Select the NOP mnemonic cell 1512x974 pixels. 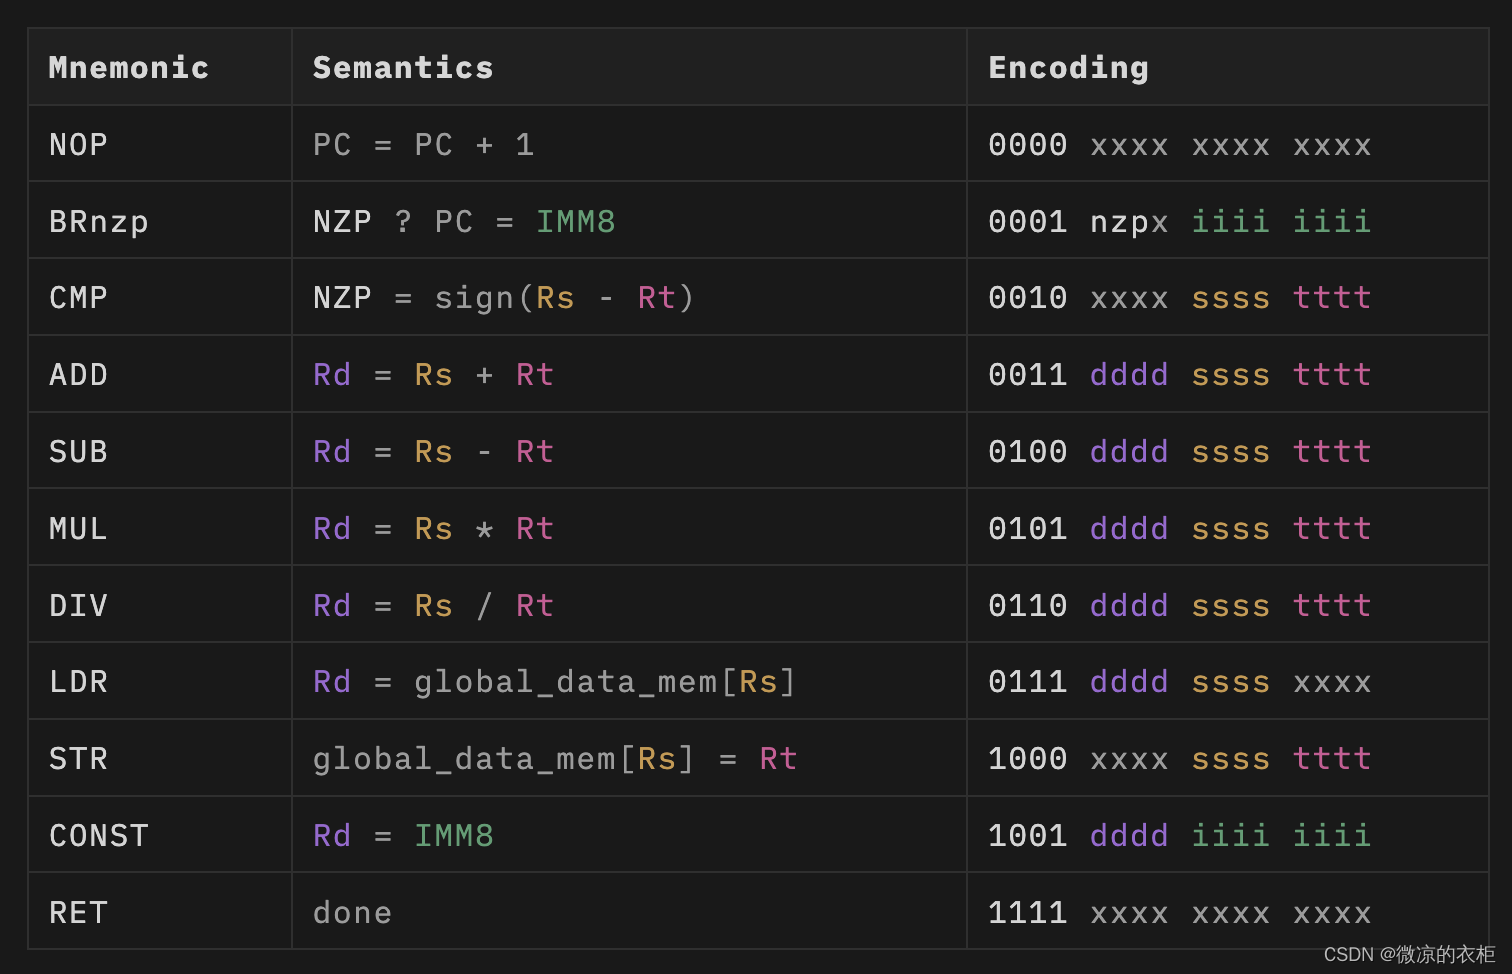[x=79, y=145]
